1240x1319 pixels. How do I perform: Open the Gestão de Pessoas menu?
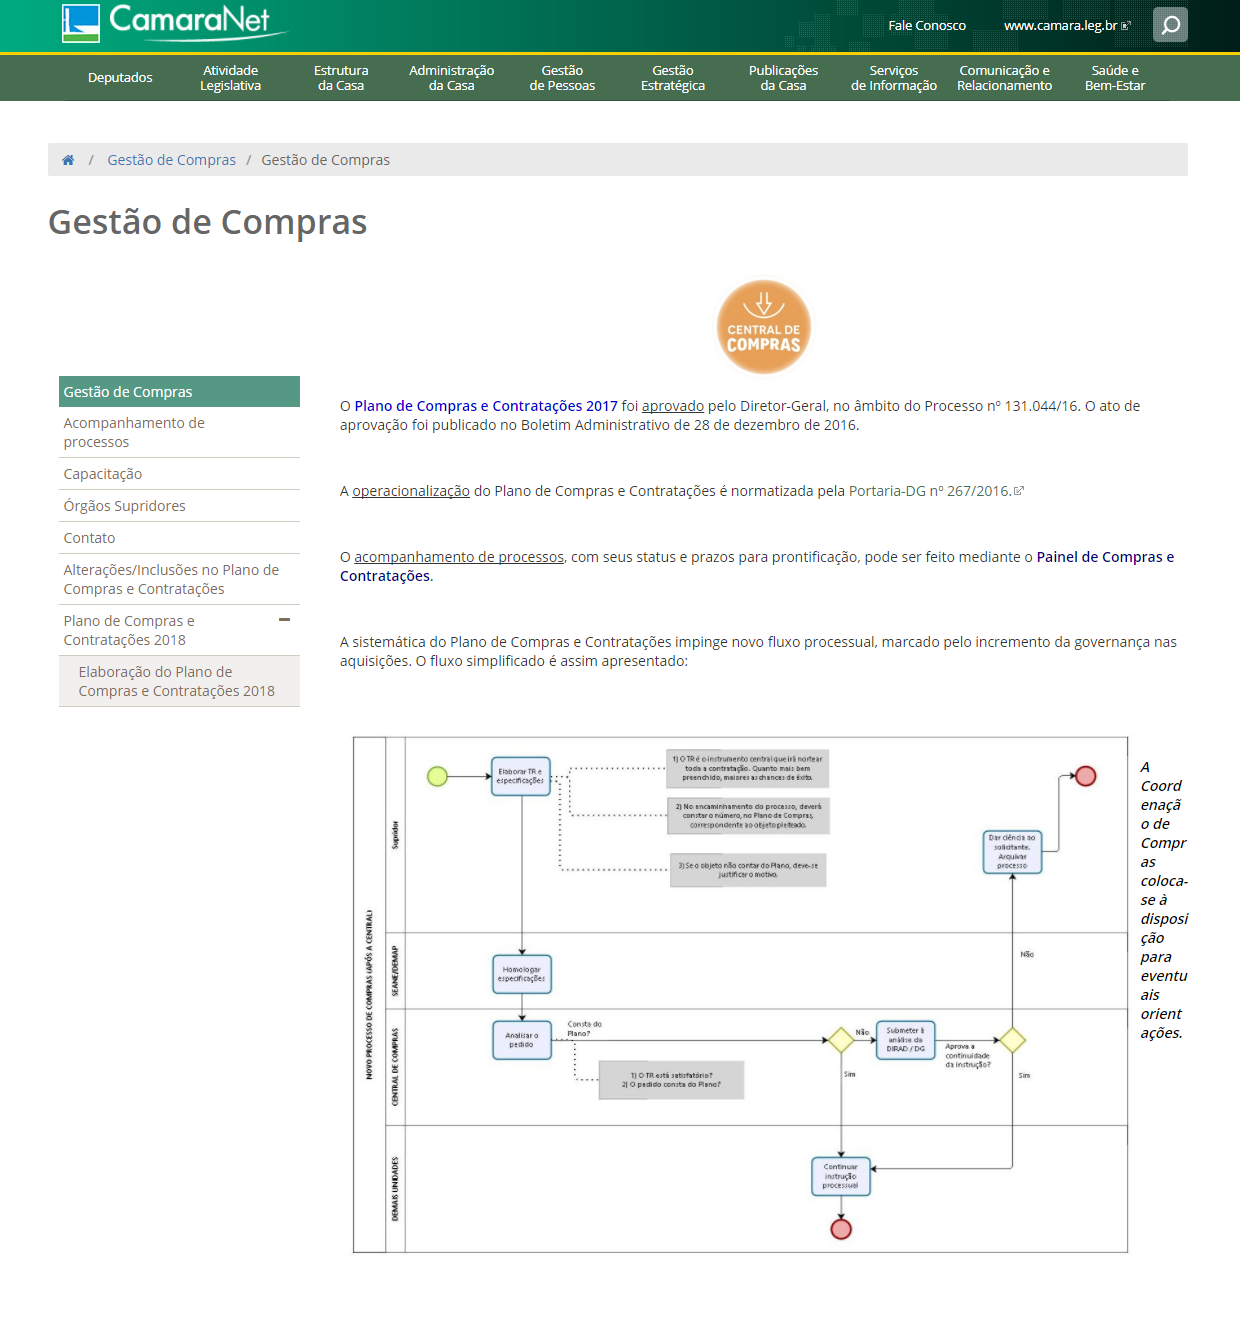pyautogui.click(x=562, y=78)
